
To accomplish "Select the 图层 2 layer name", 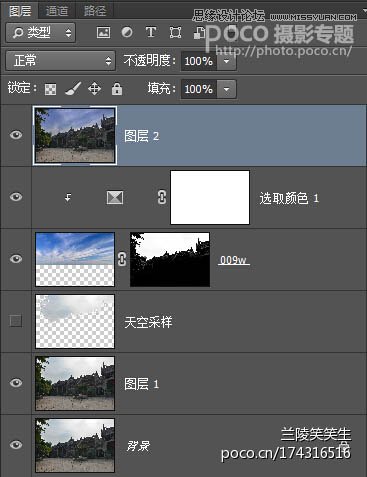I will [141, 136].
